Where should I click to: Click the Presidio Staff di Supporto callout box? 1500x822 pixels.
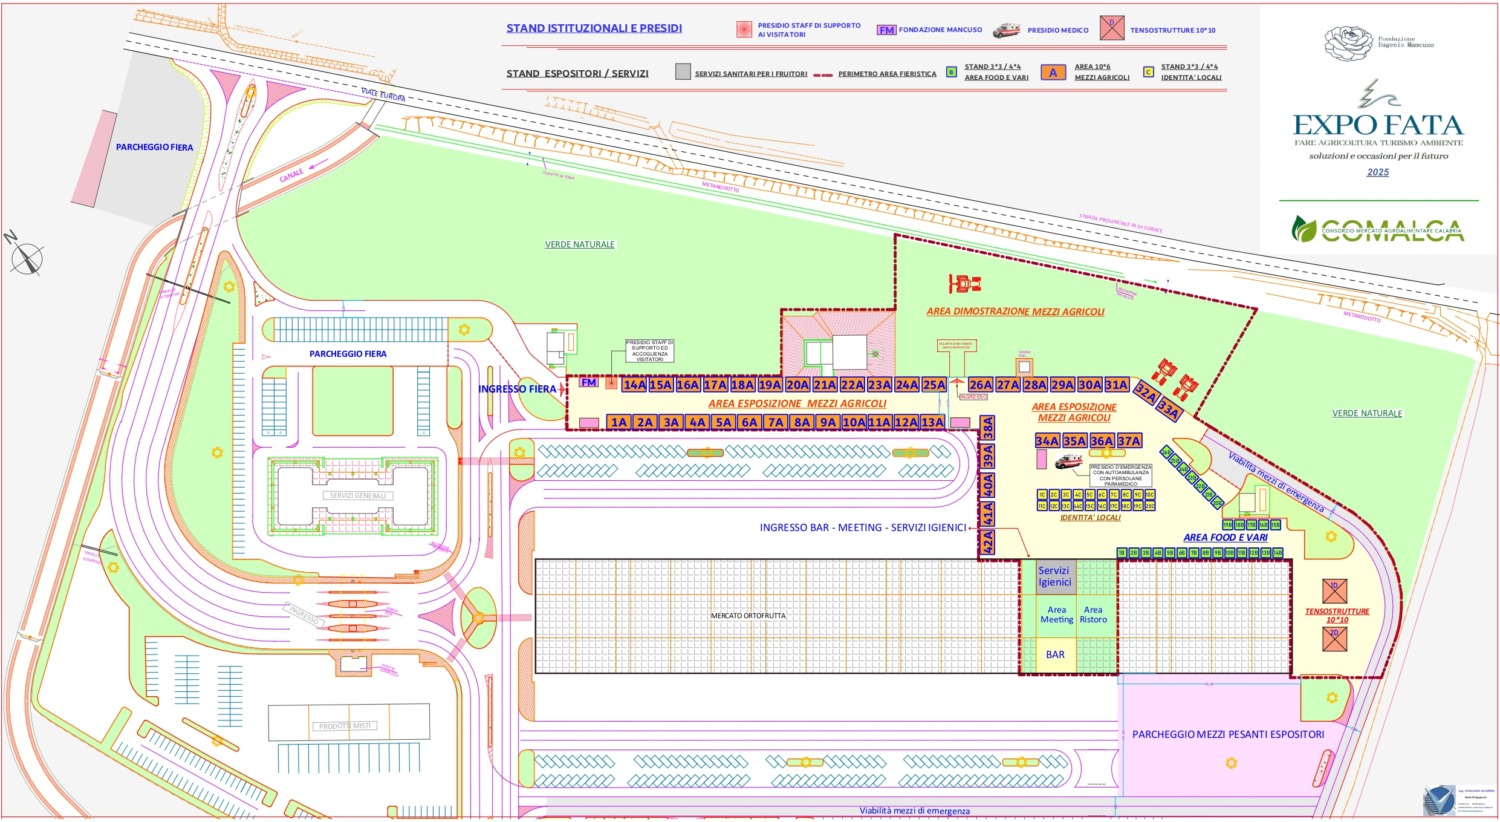coord(650,350)
